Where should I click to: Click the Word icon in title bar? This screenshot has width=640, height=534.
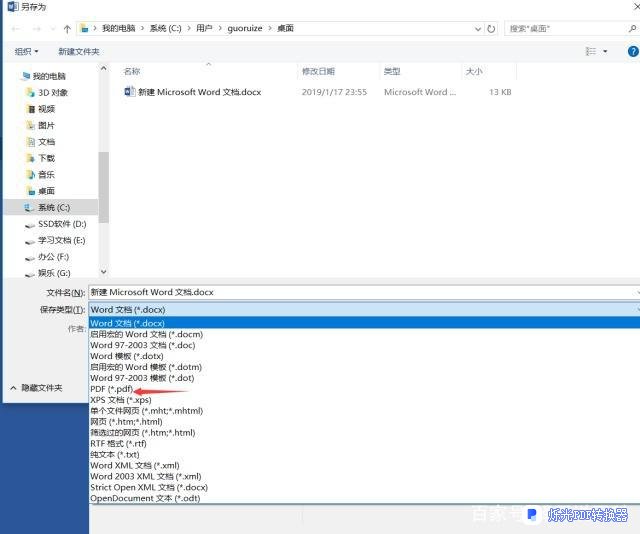point(13,6)
